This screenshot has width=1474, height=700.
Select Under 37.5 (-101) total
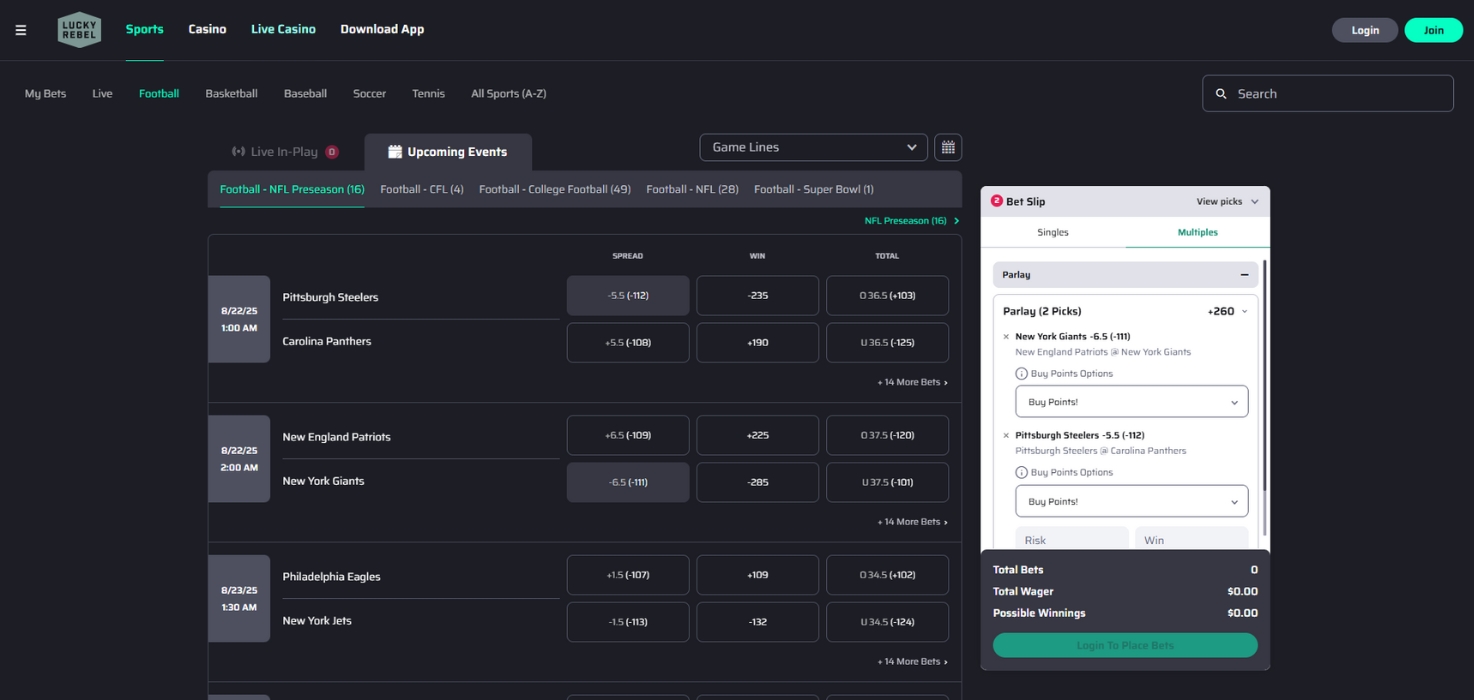pyautogui.click(x=888, y=482)
